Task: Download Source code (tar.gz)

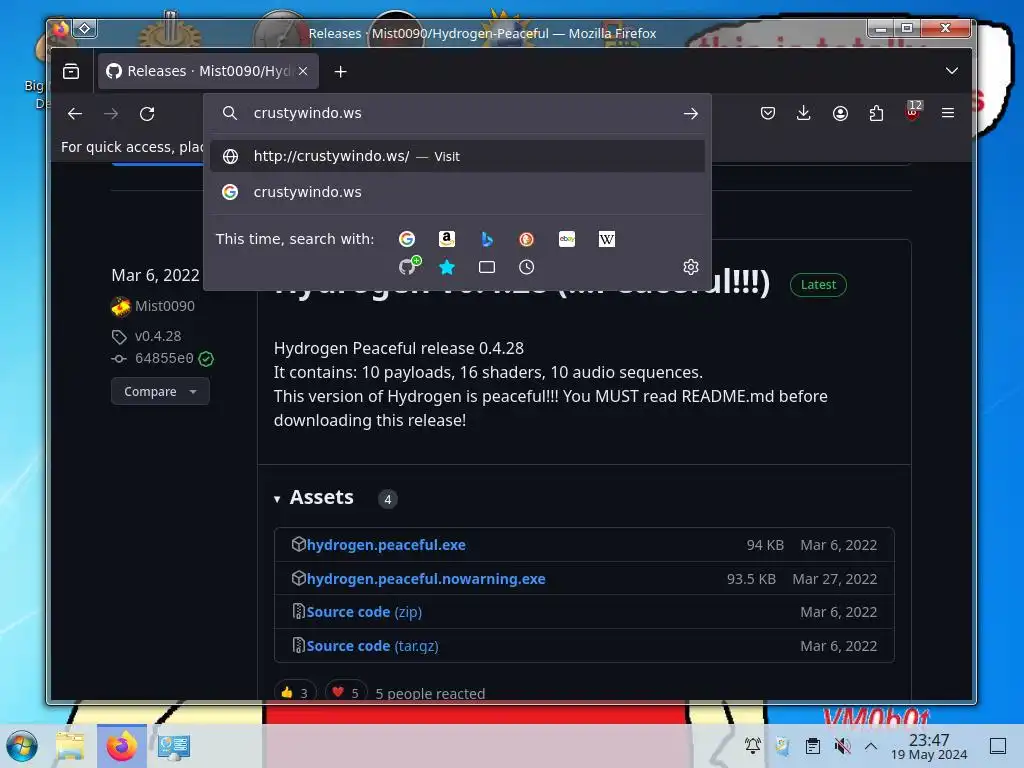Action: coord(372,646)
